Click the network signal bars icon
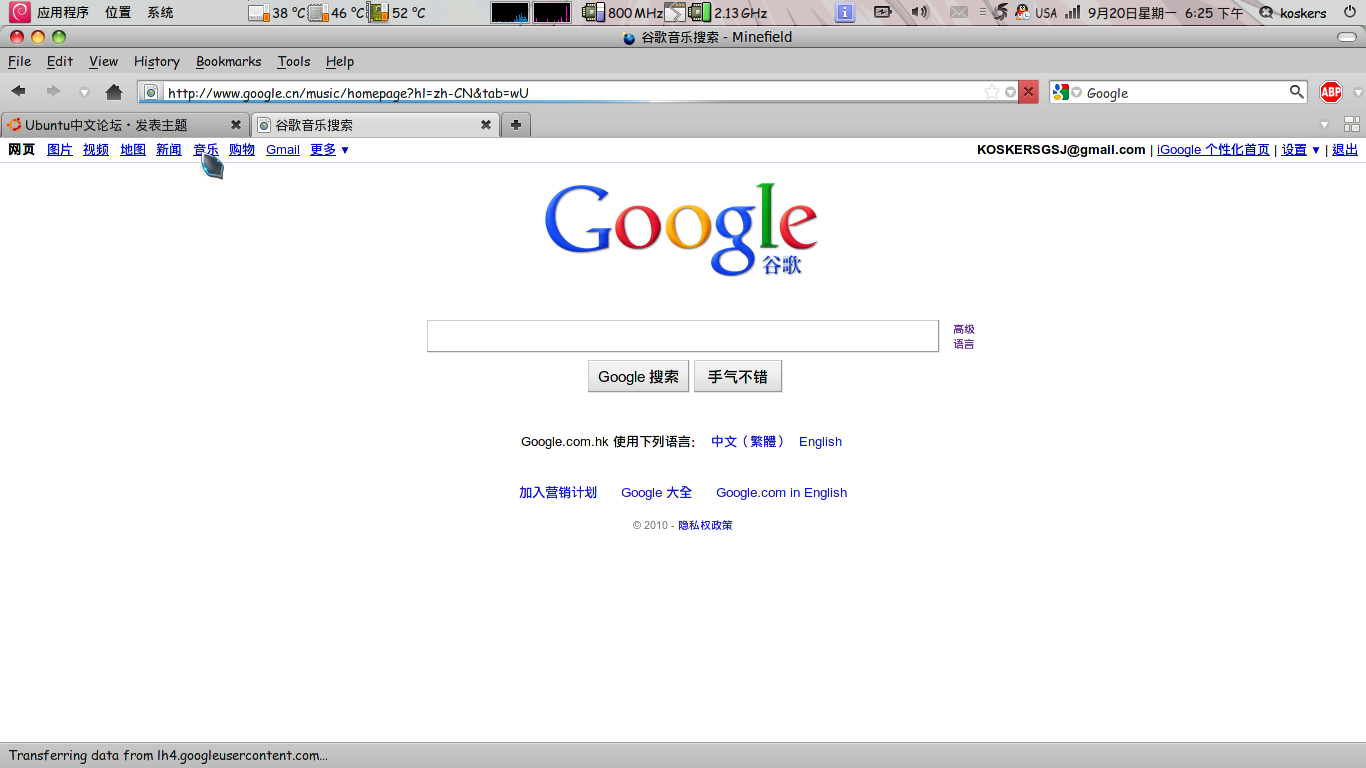This screenshot has height=768, width=1366. tap(1072, 12)
